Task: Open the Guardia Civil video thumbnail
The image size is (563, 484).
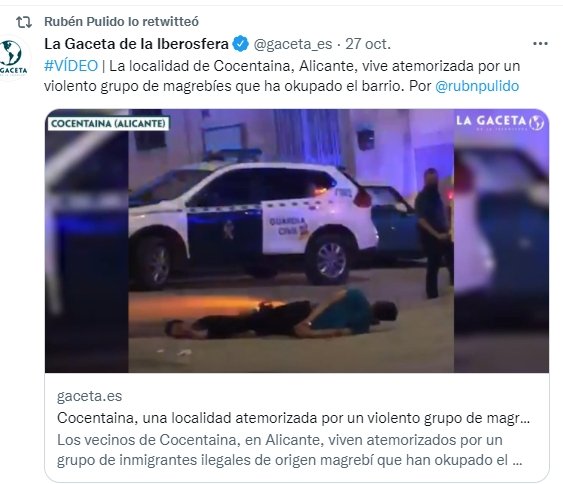Action: tap(297, 241)
